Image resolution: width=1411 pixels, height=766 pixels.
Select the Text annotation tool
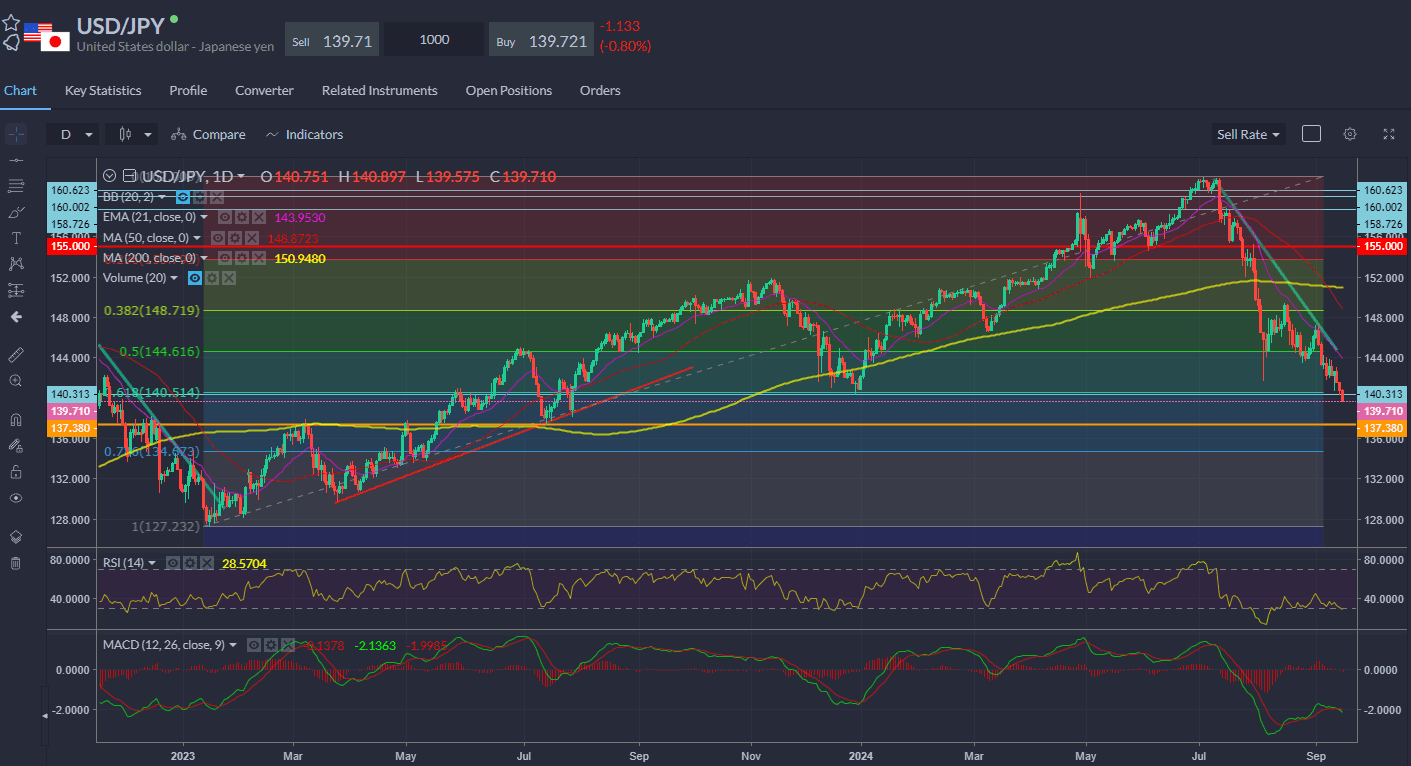15,238
